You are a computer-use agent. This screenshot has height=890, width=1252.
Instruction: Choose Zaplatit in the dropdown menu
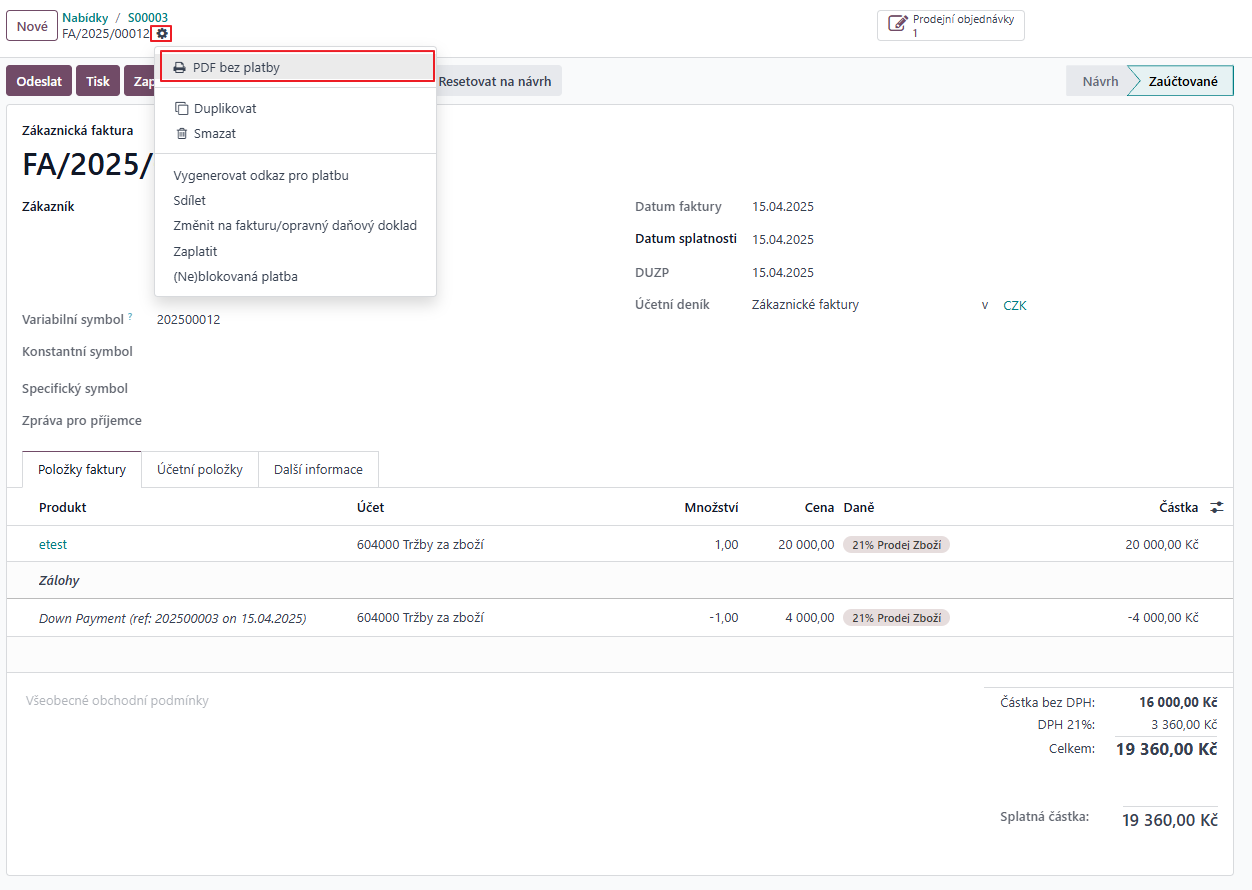tap(195, 252)
